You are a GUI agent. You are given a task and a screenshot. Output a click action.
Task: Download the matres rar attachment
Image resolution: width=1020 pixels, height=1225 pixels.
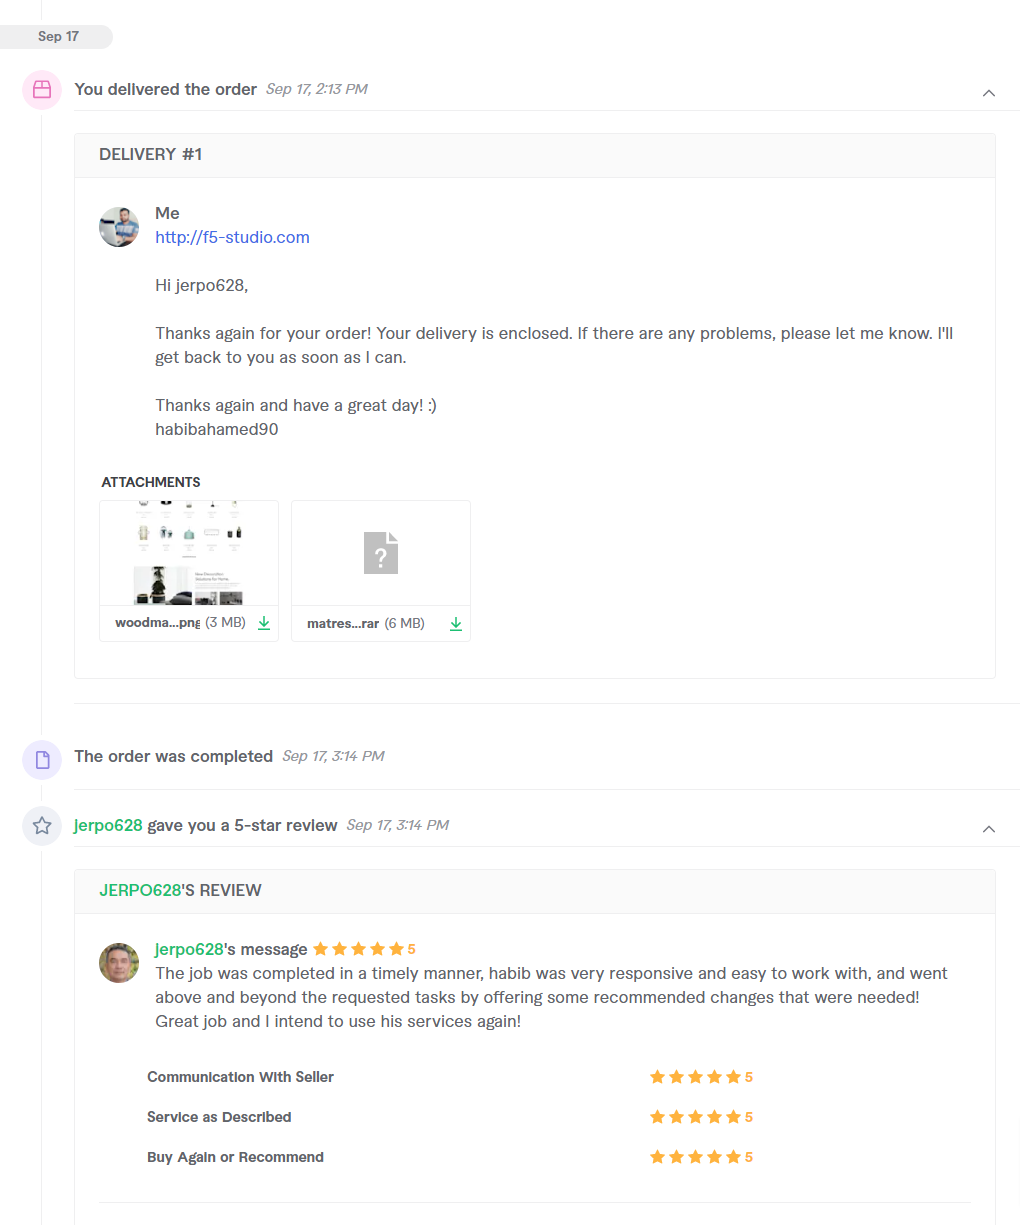click(456, 624)
